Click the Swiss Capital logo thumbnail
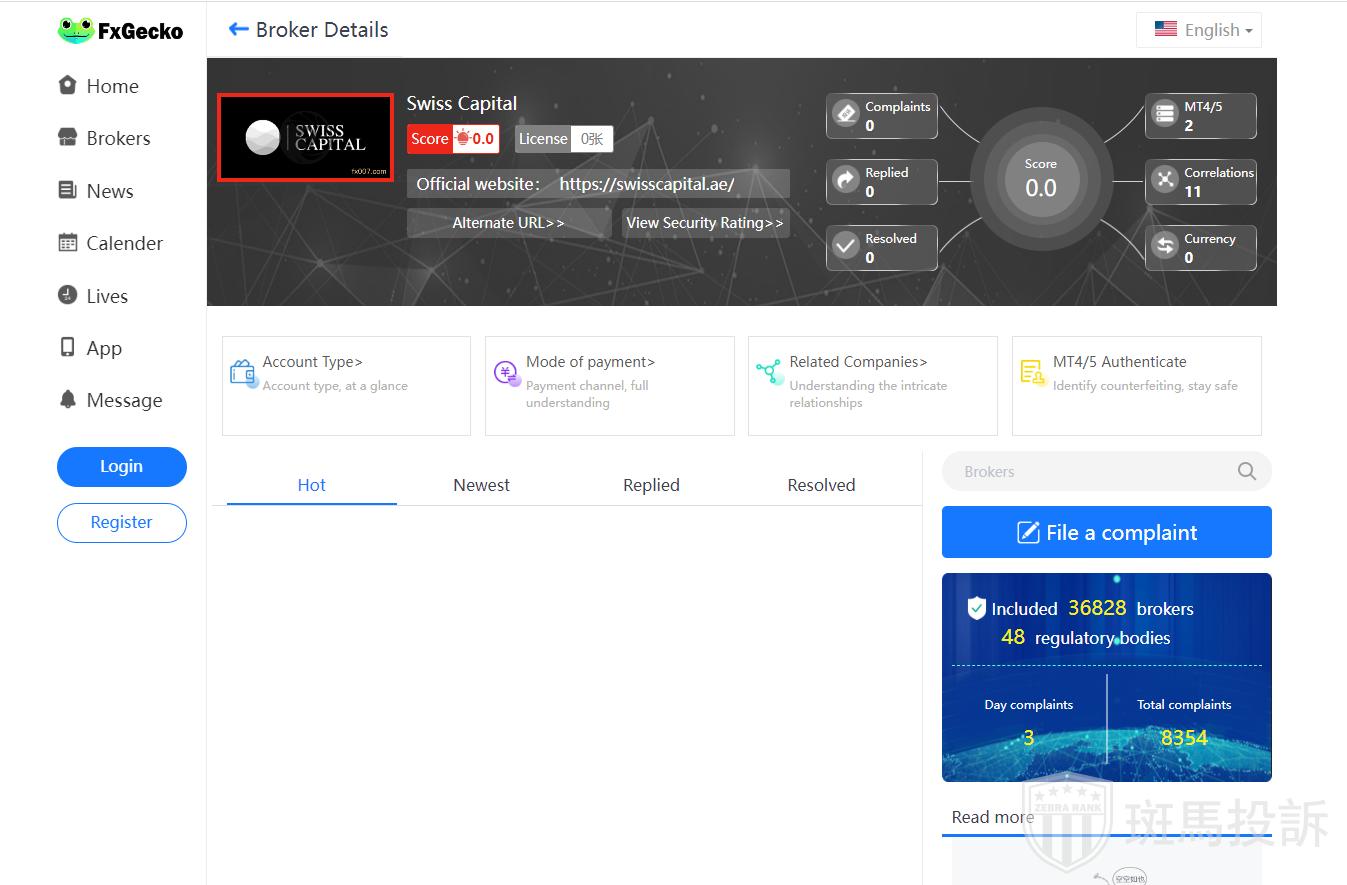Screen dimensions: 1347x885 [x=305, y=139]
